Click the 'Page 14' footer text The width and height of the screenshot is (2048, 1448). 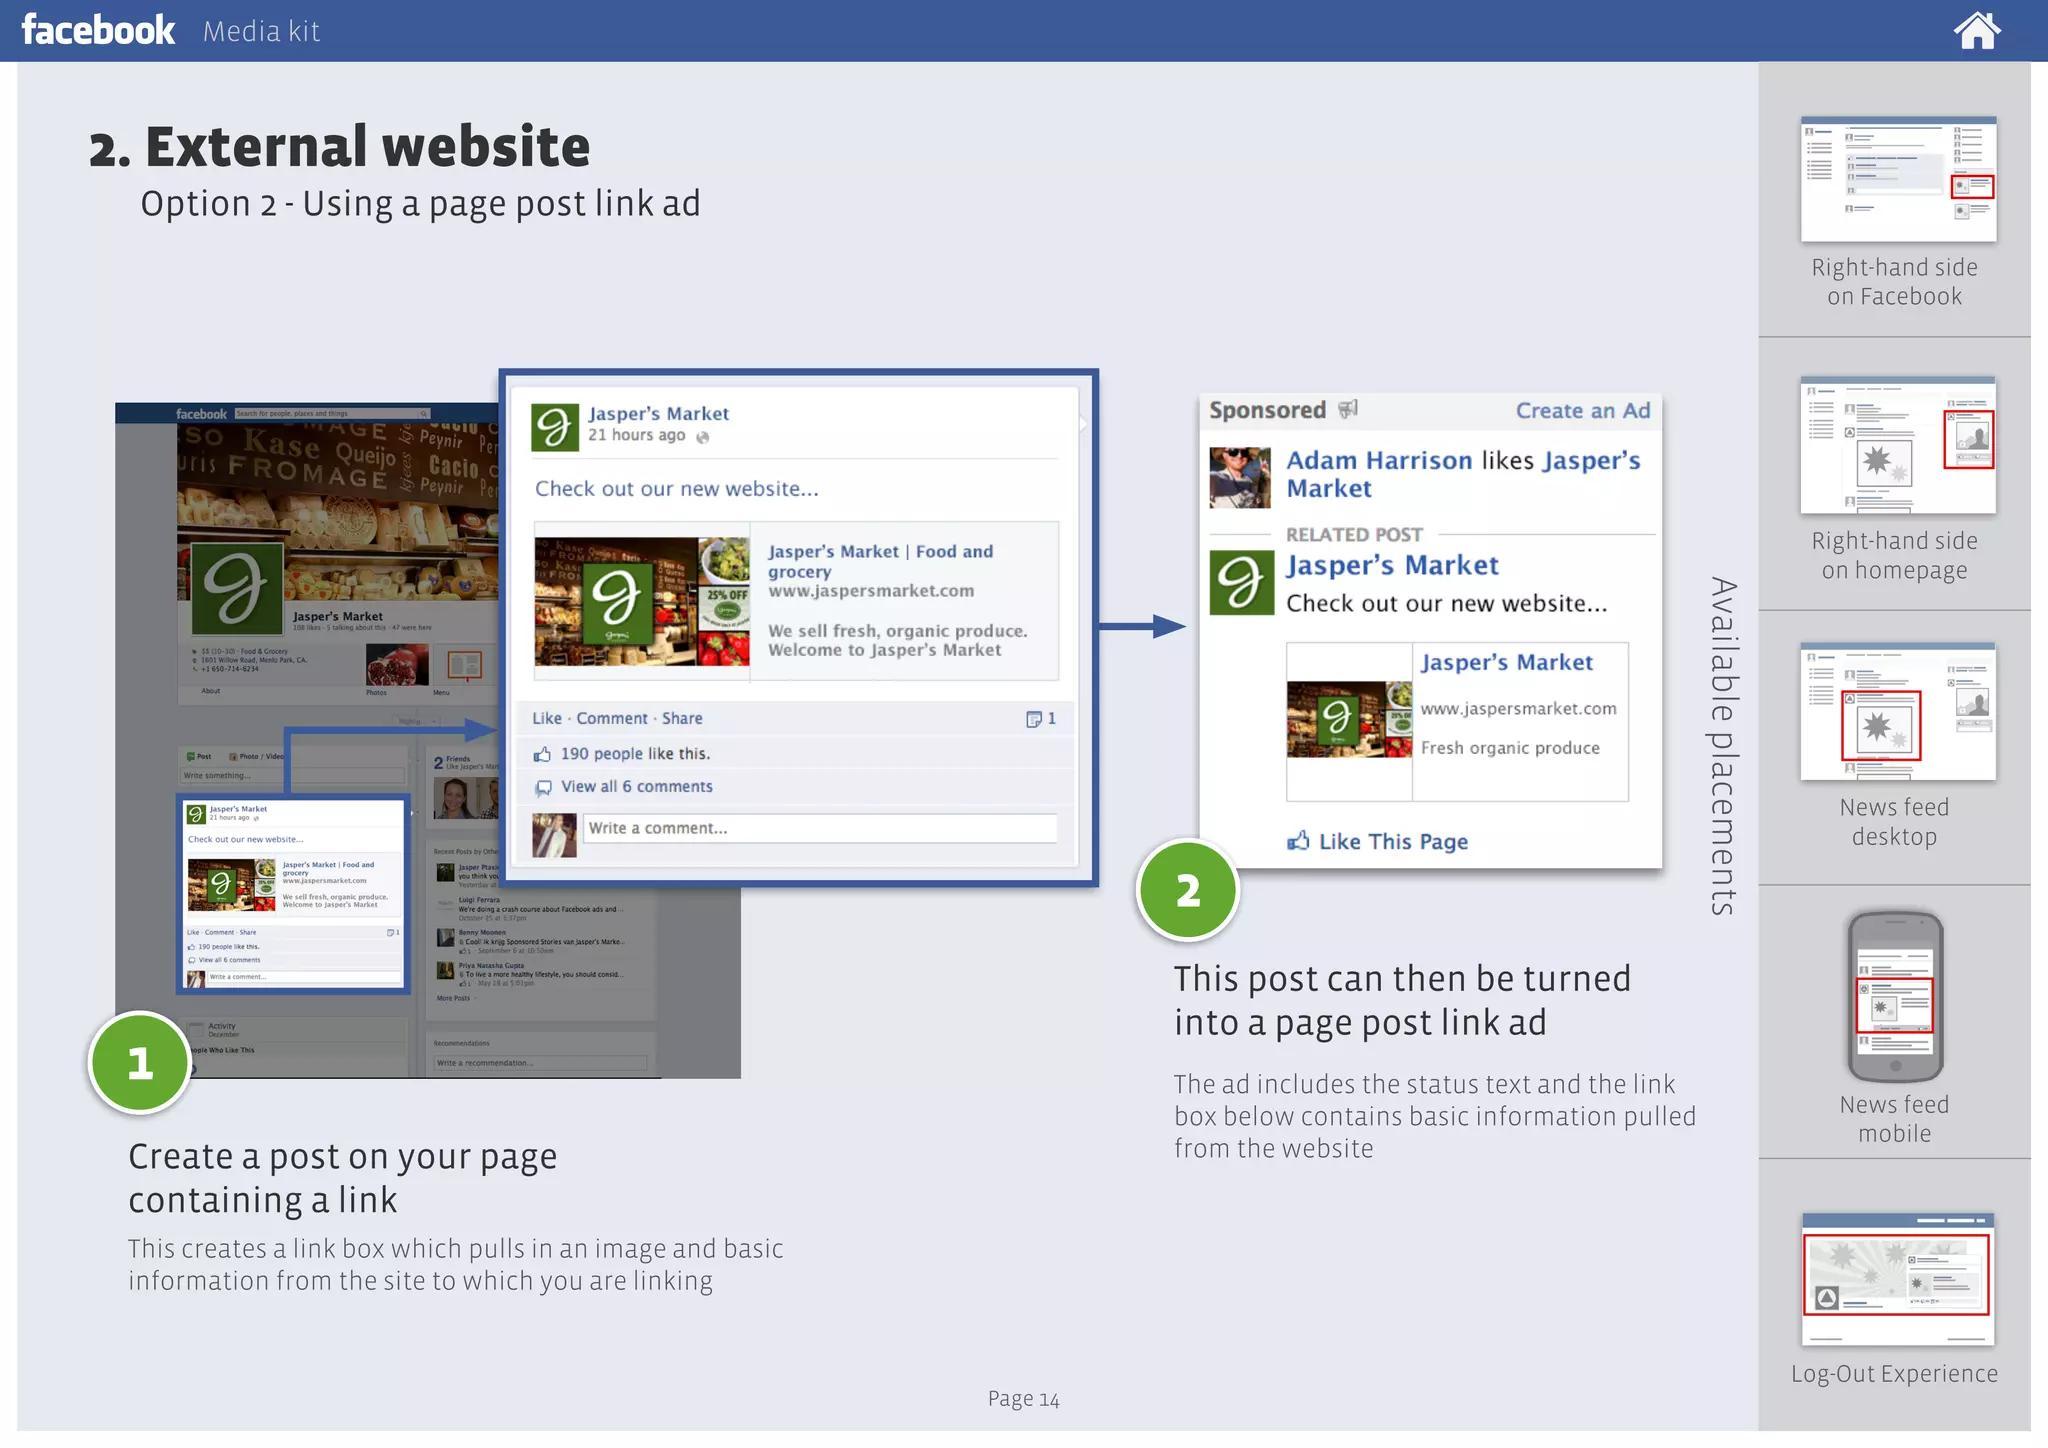(1023, 1399)
